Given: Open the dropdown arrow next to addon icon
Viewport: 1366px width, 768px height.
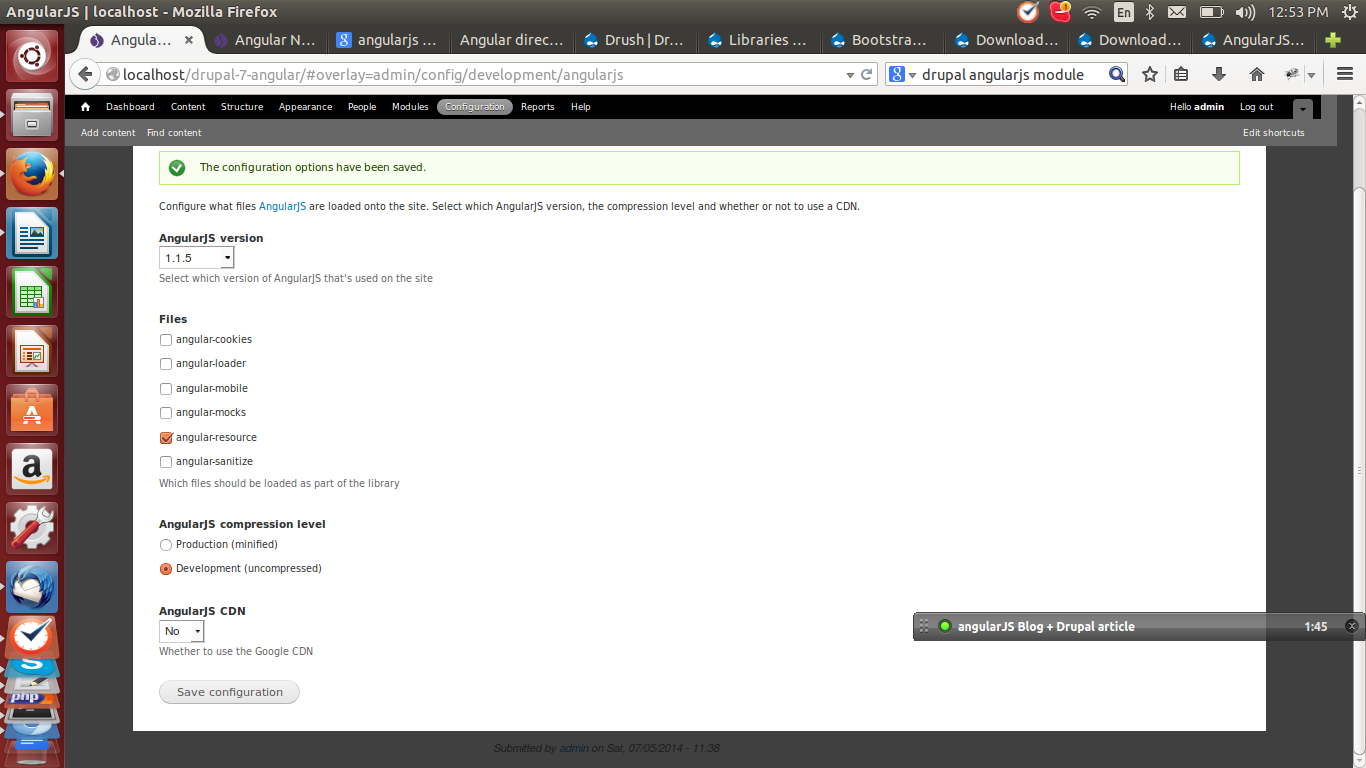Looking at the screenshot, I should [1311, 75].
